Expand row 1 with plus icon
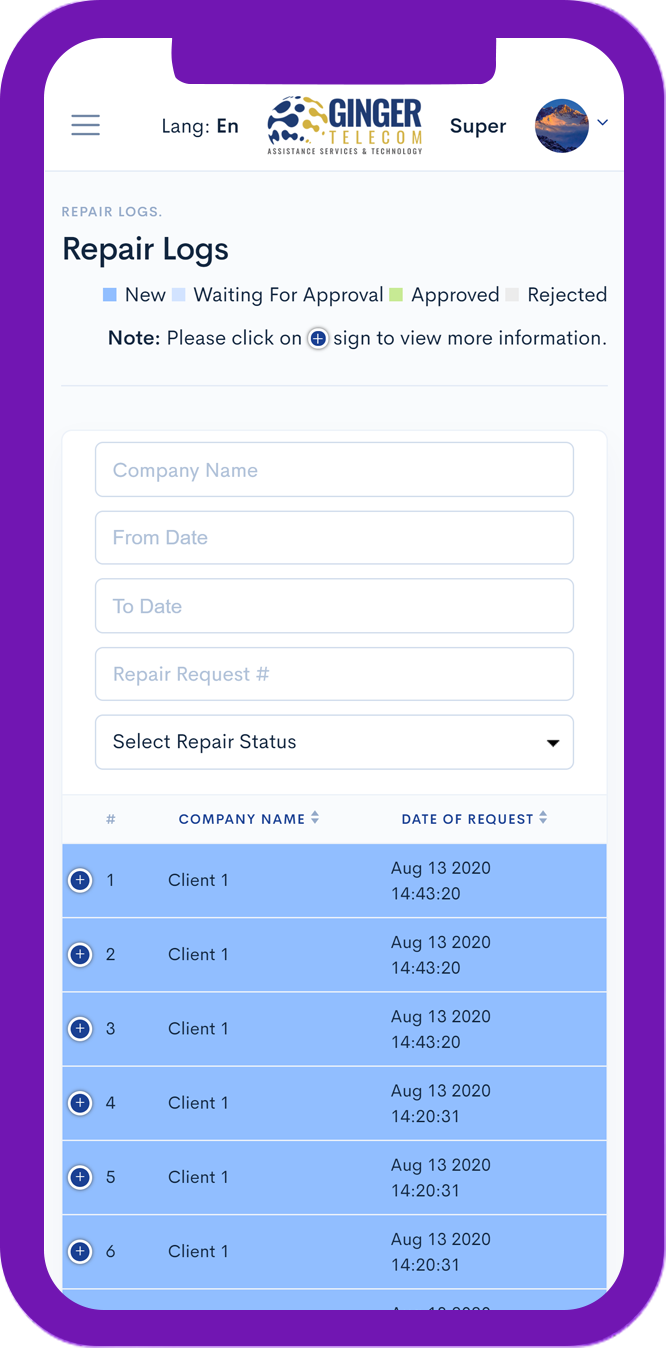 [x=80, y=881]
